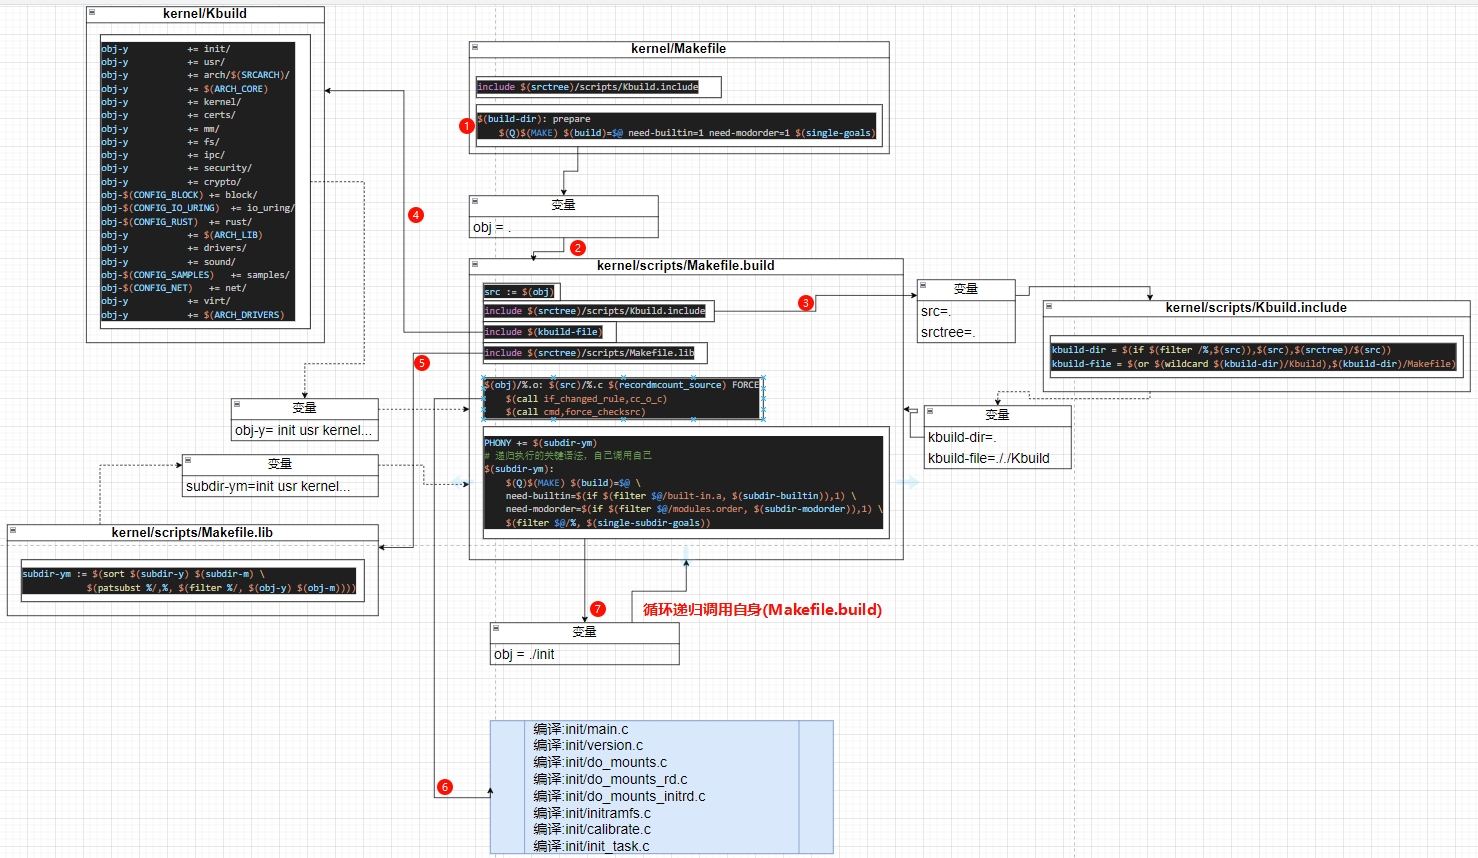Screen dimensions: 1478x858
Task: Select red circle number 6
Action: click(445, 787)
